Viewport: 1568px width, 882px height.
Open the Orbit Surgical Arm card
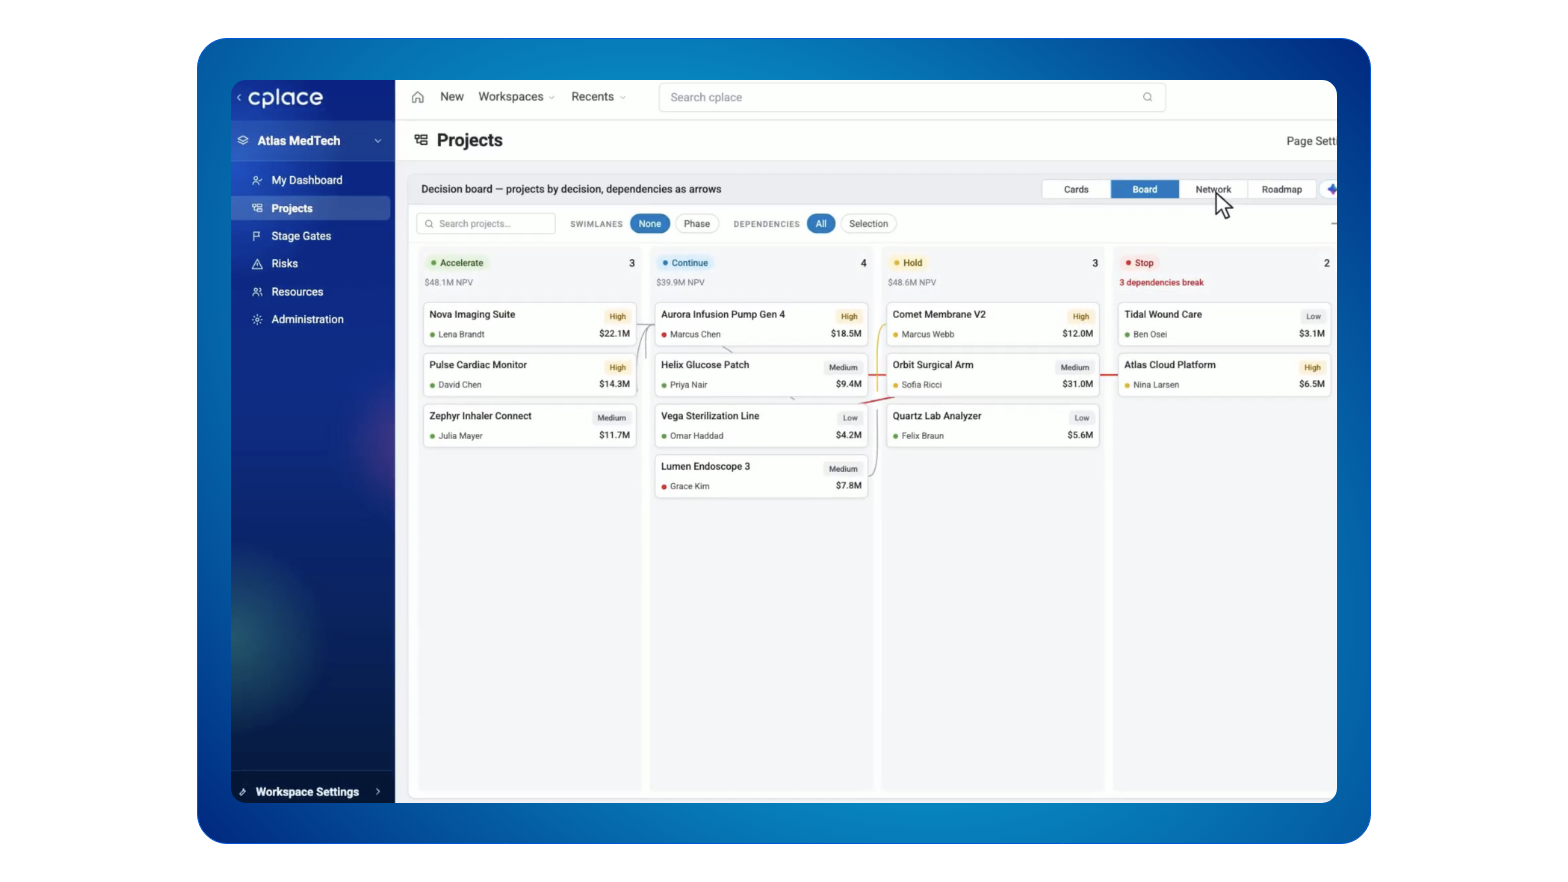993,375
